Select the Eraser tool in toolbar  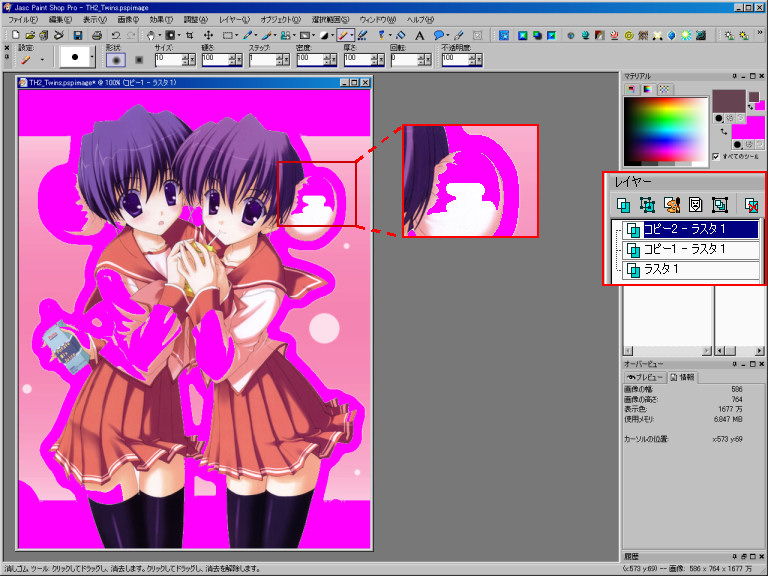(x=343, y=35)
